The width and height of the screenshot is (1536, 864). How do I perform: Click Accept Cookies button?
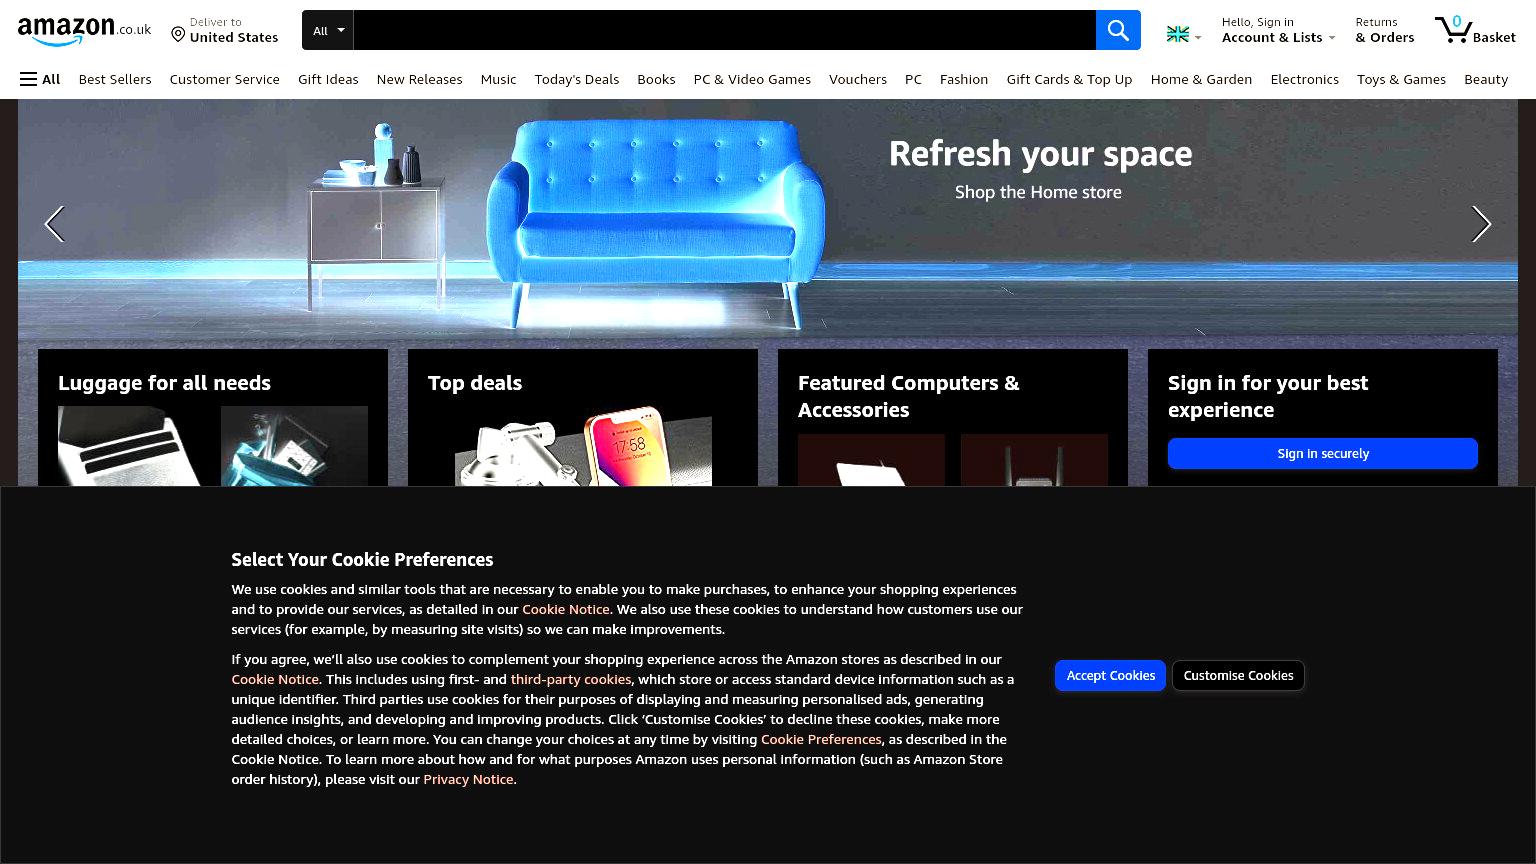coord(1110,675)
